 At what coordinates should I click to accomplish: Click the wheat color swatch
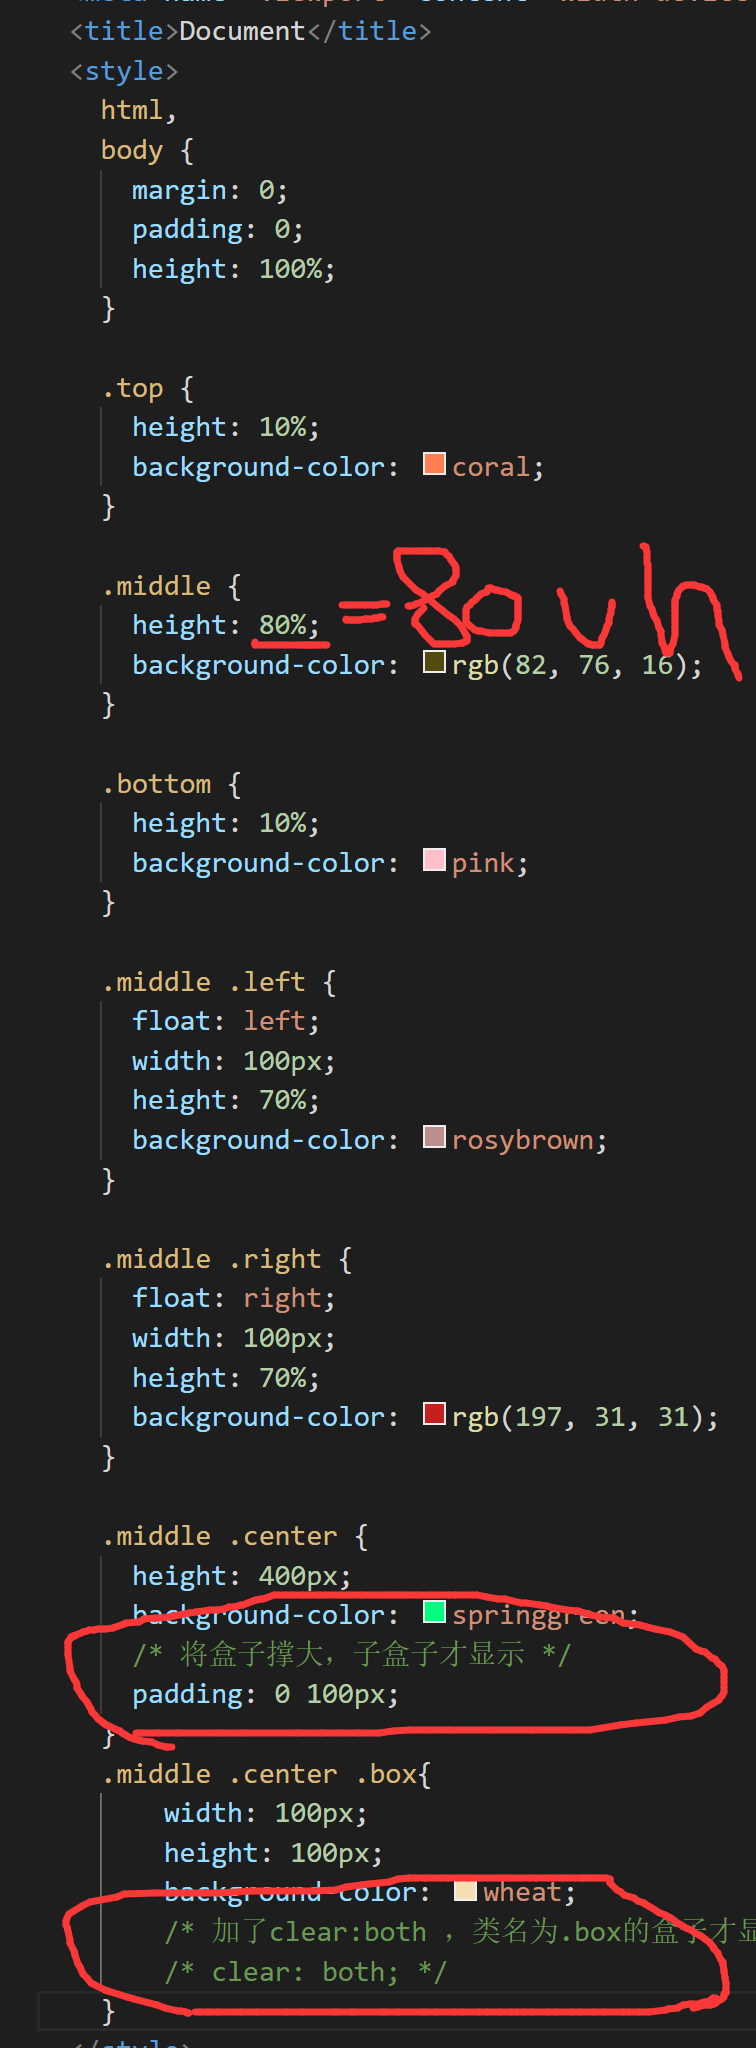pos(465,1891)
